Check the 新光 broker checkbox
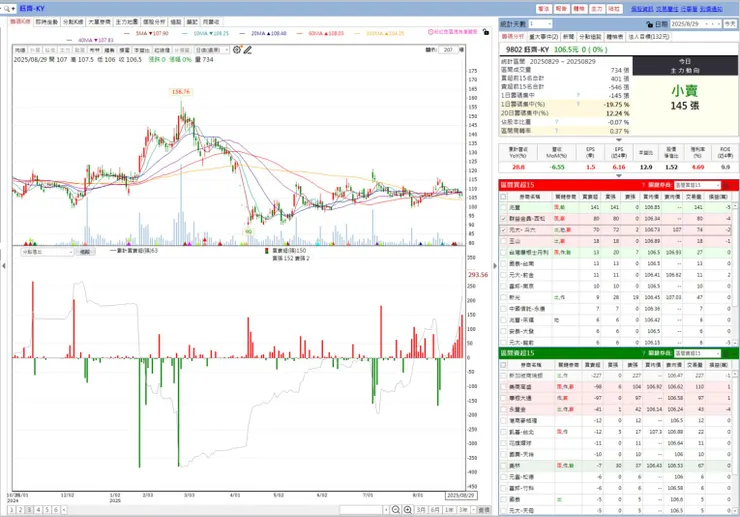 tap(504, 297)
